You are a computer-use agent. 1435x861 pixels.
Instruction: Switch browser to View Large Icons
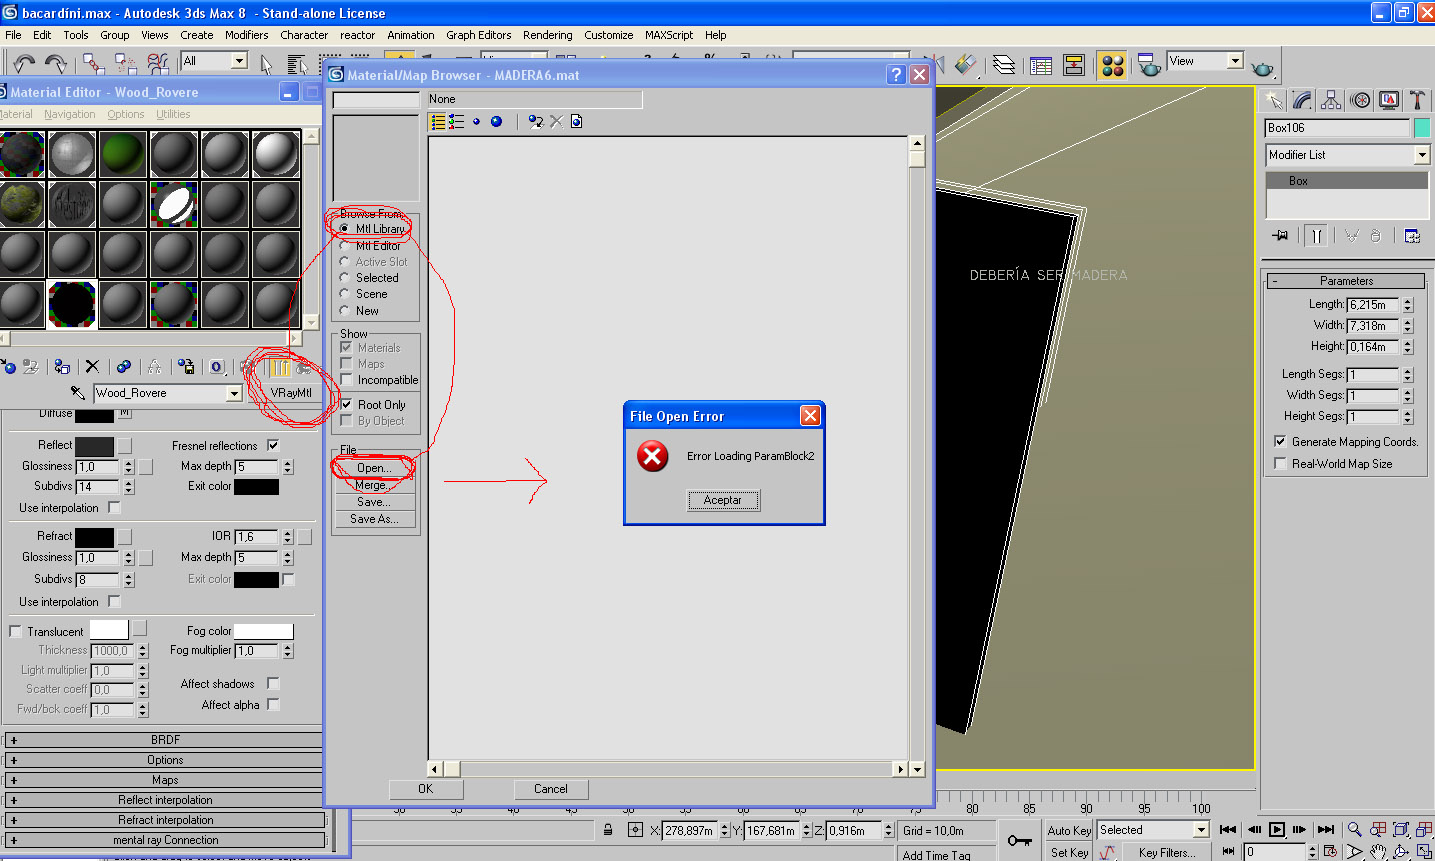(496, 122)
